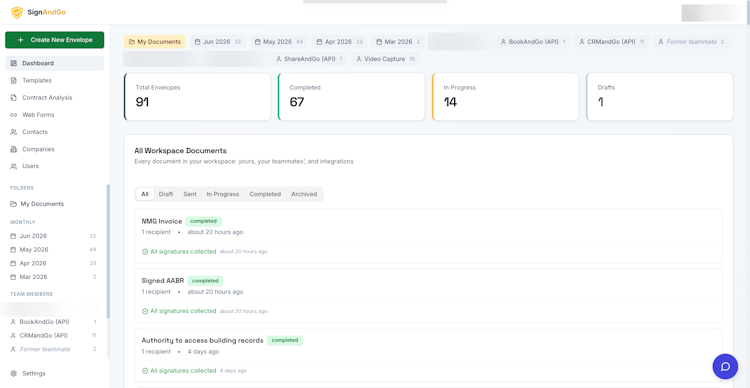This screenshot has height=388, width=750.
Task: Click the Contract Analysis icon
Action: point(13,98)
